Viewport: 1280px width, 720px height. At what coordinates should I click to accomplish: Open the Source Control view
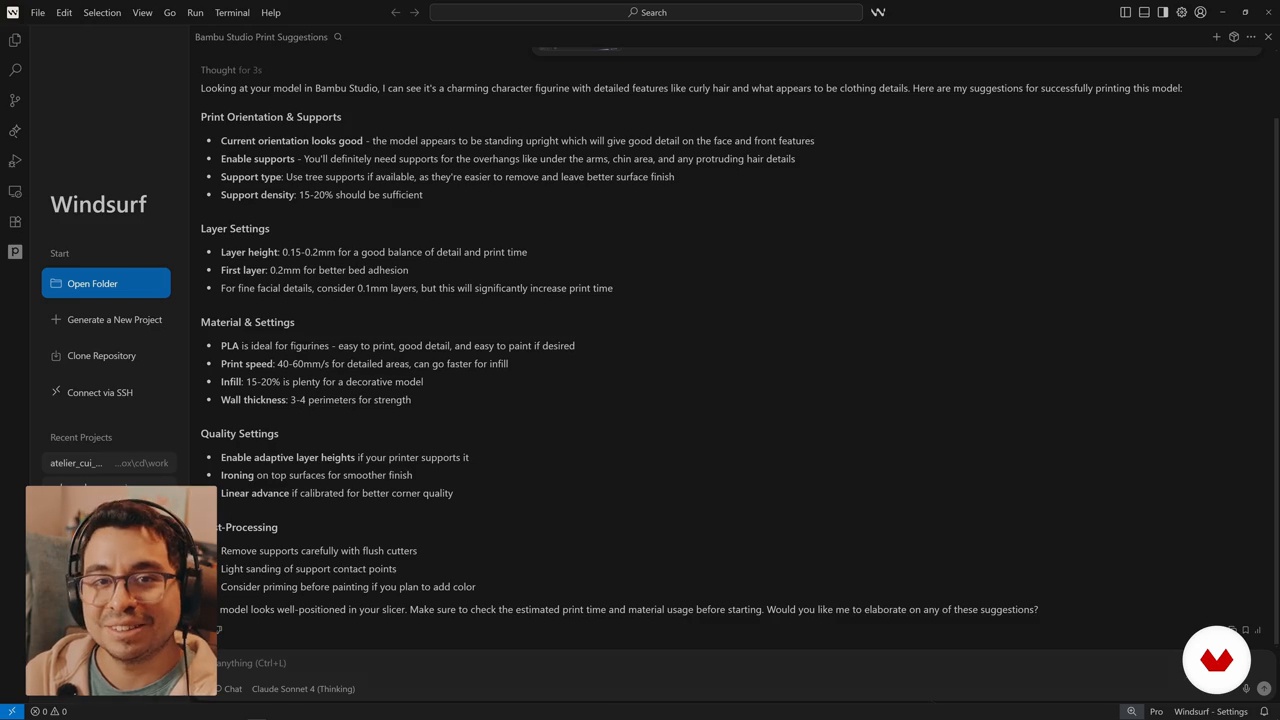[x=15, y=100]
